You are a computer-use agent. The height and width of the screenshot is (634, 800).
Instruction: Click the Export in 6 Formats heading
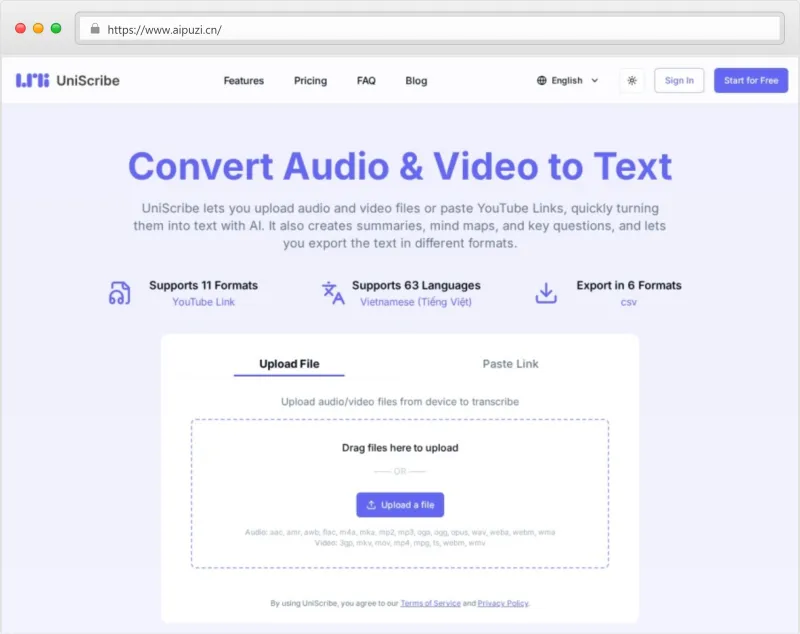(629, 285)
